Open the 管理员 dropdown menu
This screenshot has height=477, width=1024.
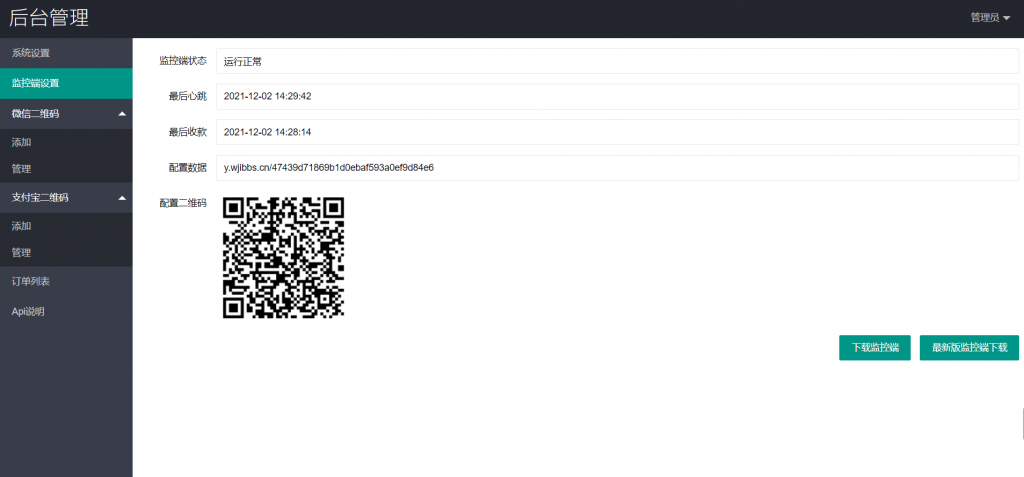coord(990,18)
